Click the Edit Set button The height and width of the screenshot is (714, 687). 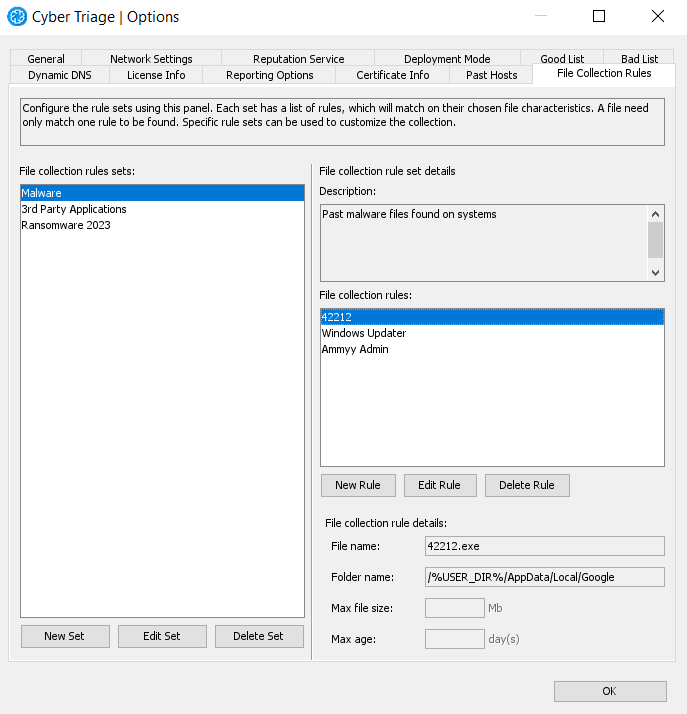162,636
